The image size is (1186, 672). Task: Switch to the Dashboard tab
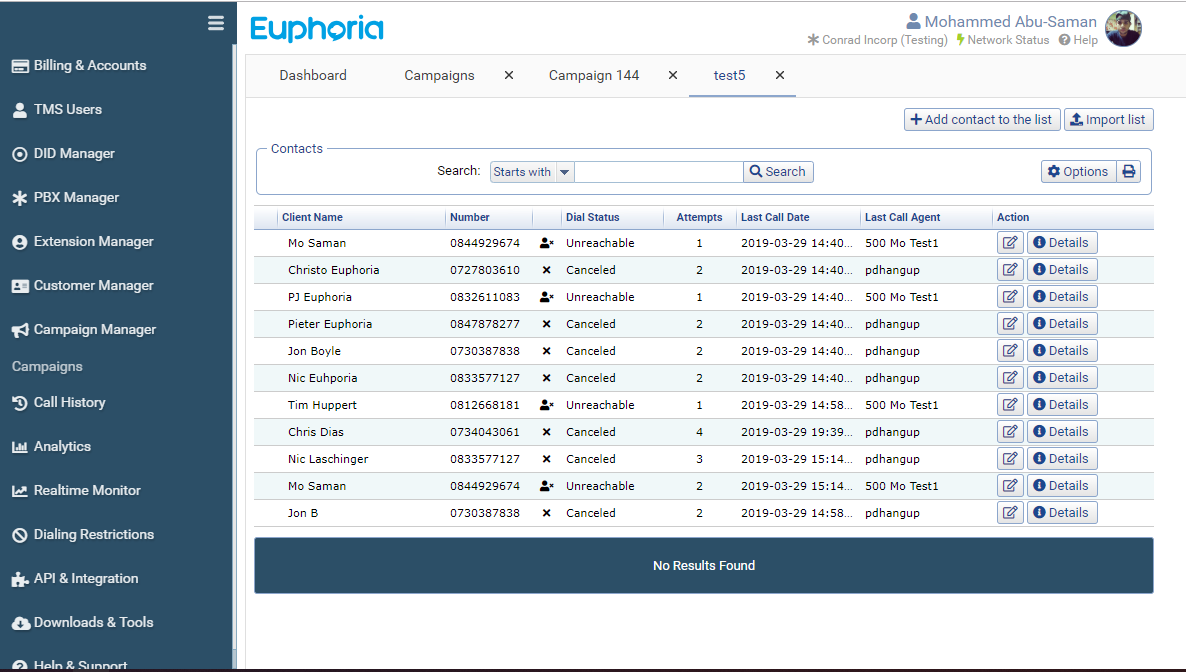pos(313,75)
